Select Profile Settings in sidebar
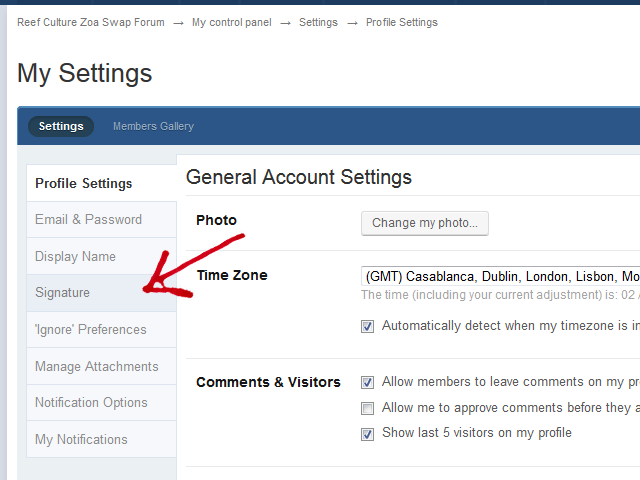The height and width of the screenshot is (480, 640). pos(83,184)
